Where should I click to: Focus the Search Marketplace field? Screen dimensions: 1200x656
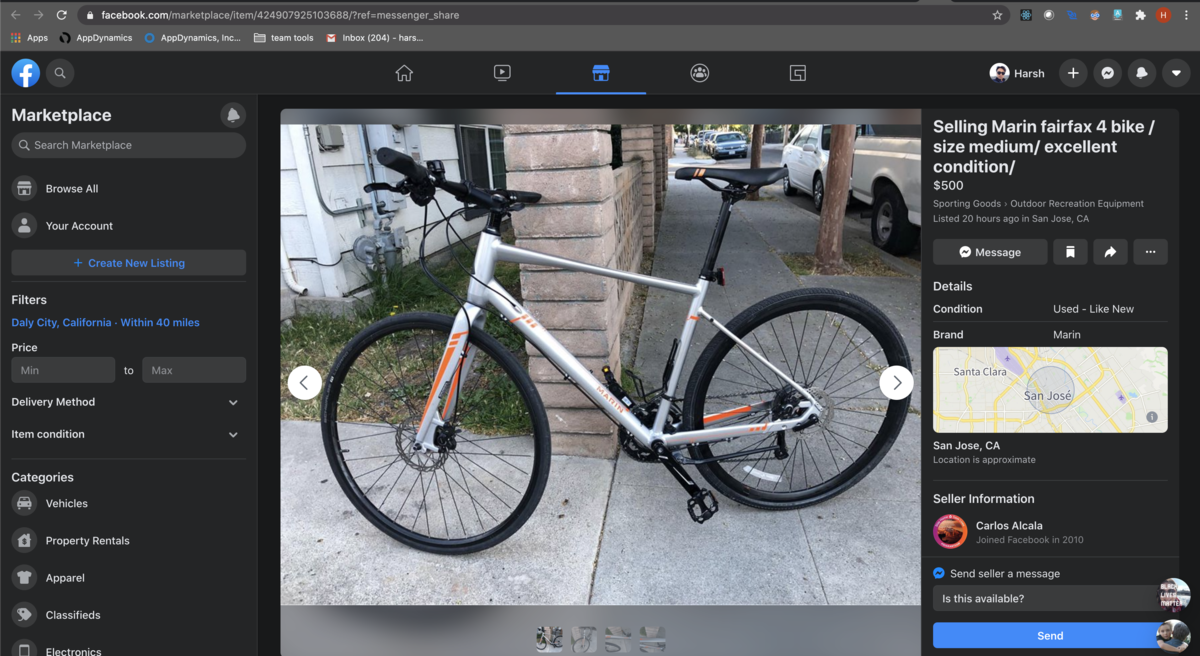128,145
